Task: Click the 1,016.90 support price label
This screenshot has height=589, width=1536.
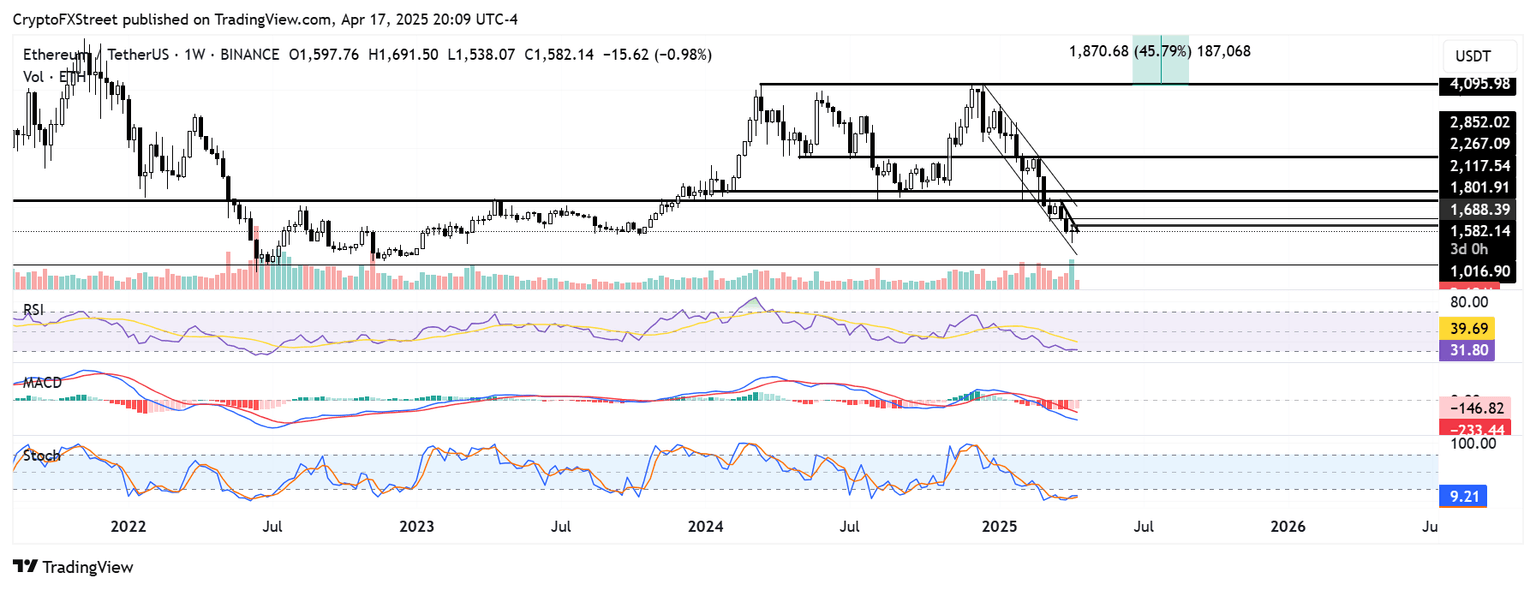Action: click(1475, 270)
